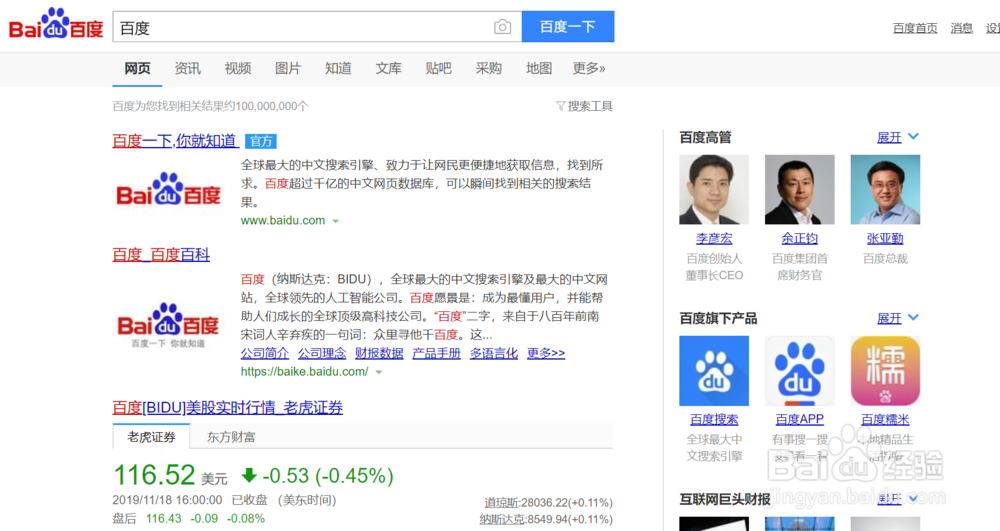Viewport: 1000px width, 531px height.
Task: Open 余正钧 name link
Action: 800,238
